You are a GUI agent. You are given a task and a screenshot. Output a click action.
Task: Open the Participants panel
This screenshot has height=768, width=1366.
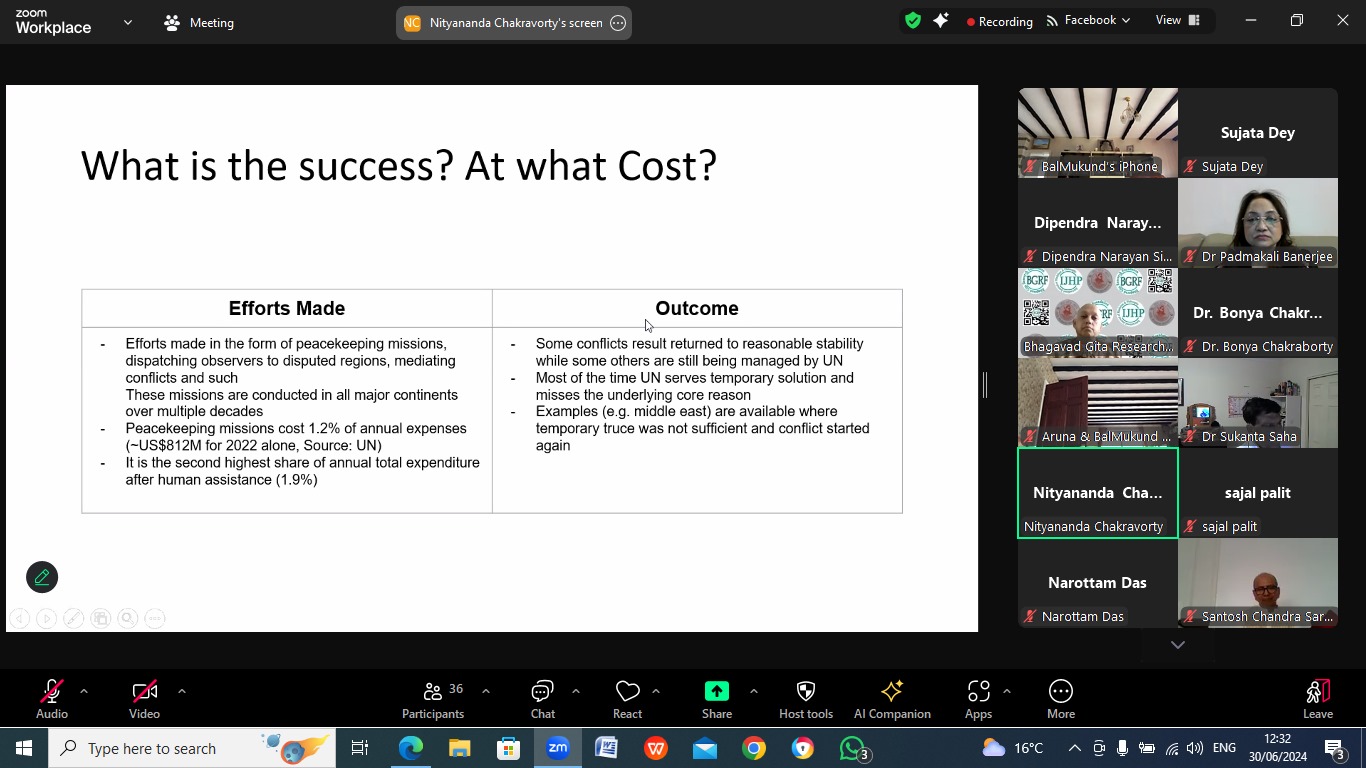(x=433, y=700)
